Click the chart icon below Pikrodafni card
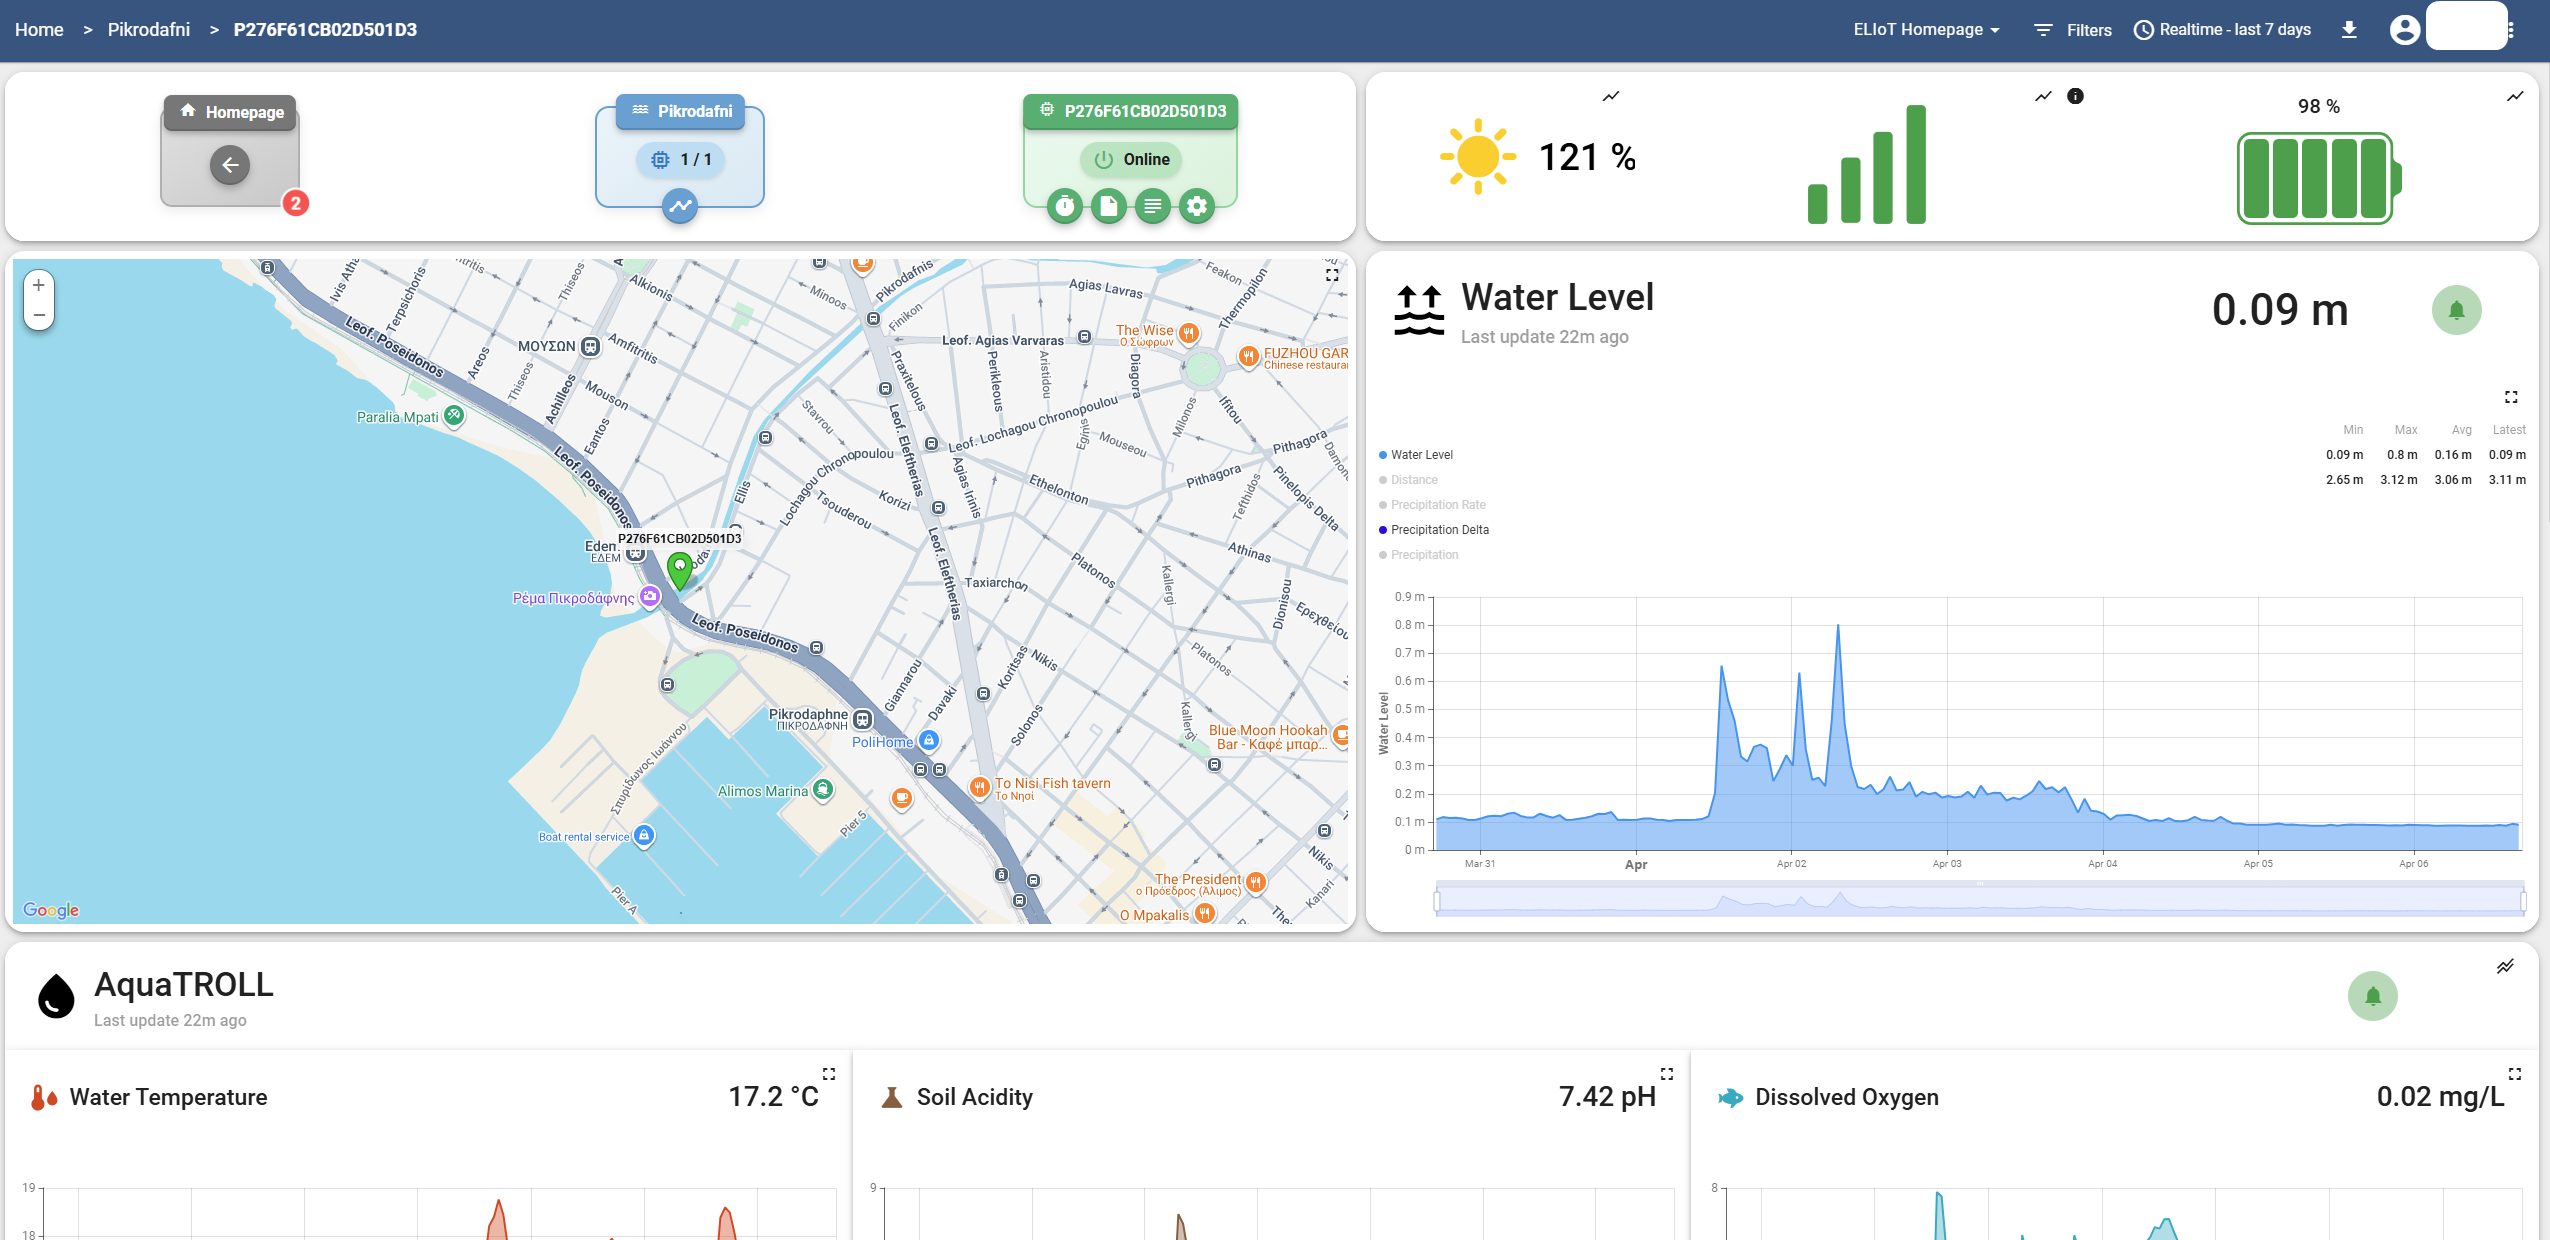 click(680, 207)
